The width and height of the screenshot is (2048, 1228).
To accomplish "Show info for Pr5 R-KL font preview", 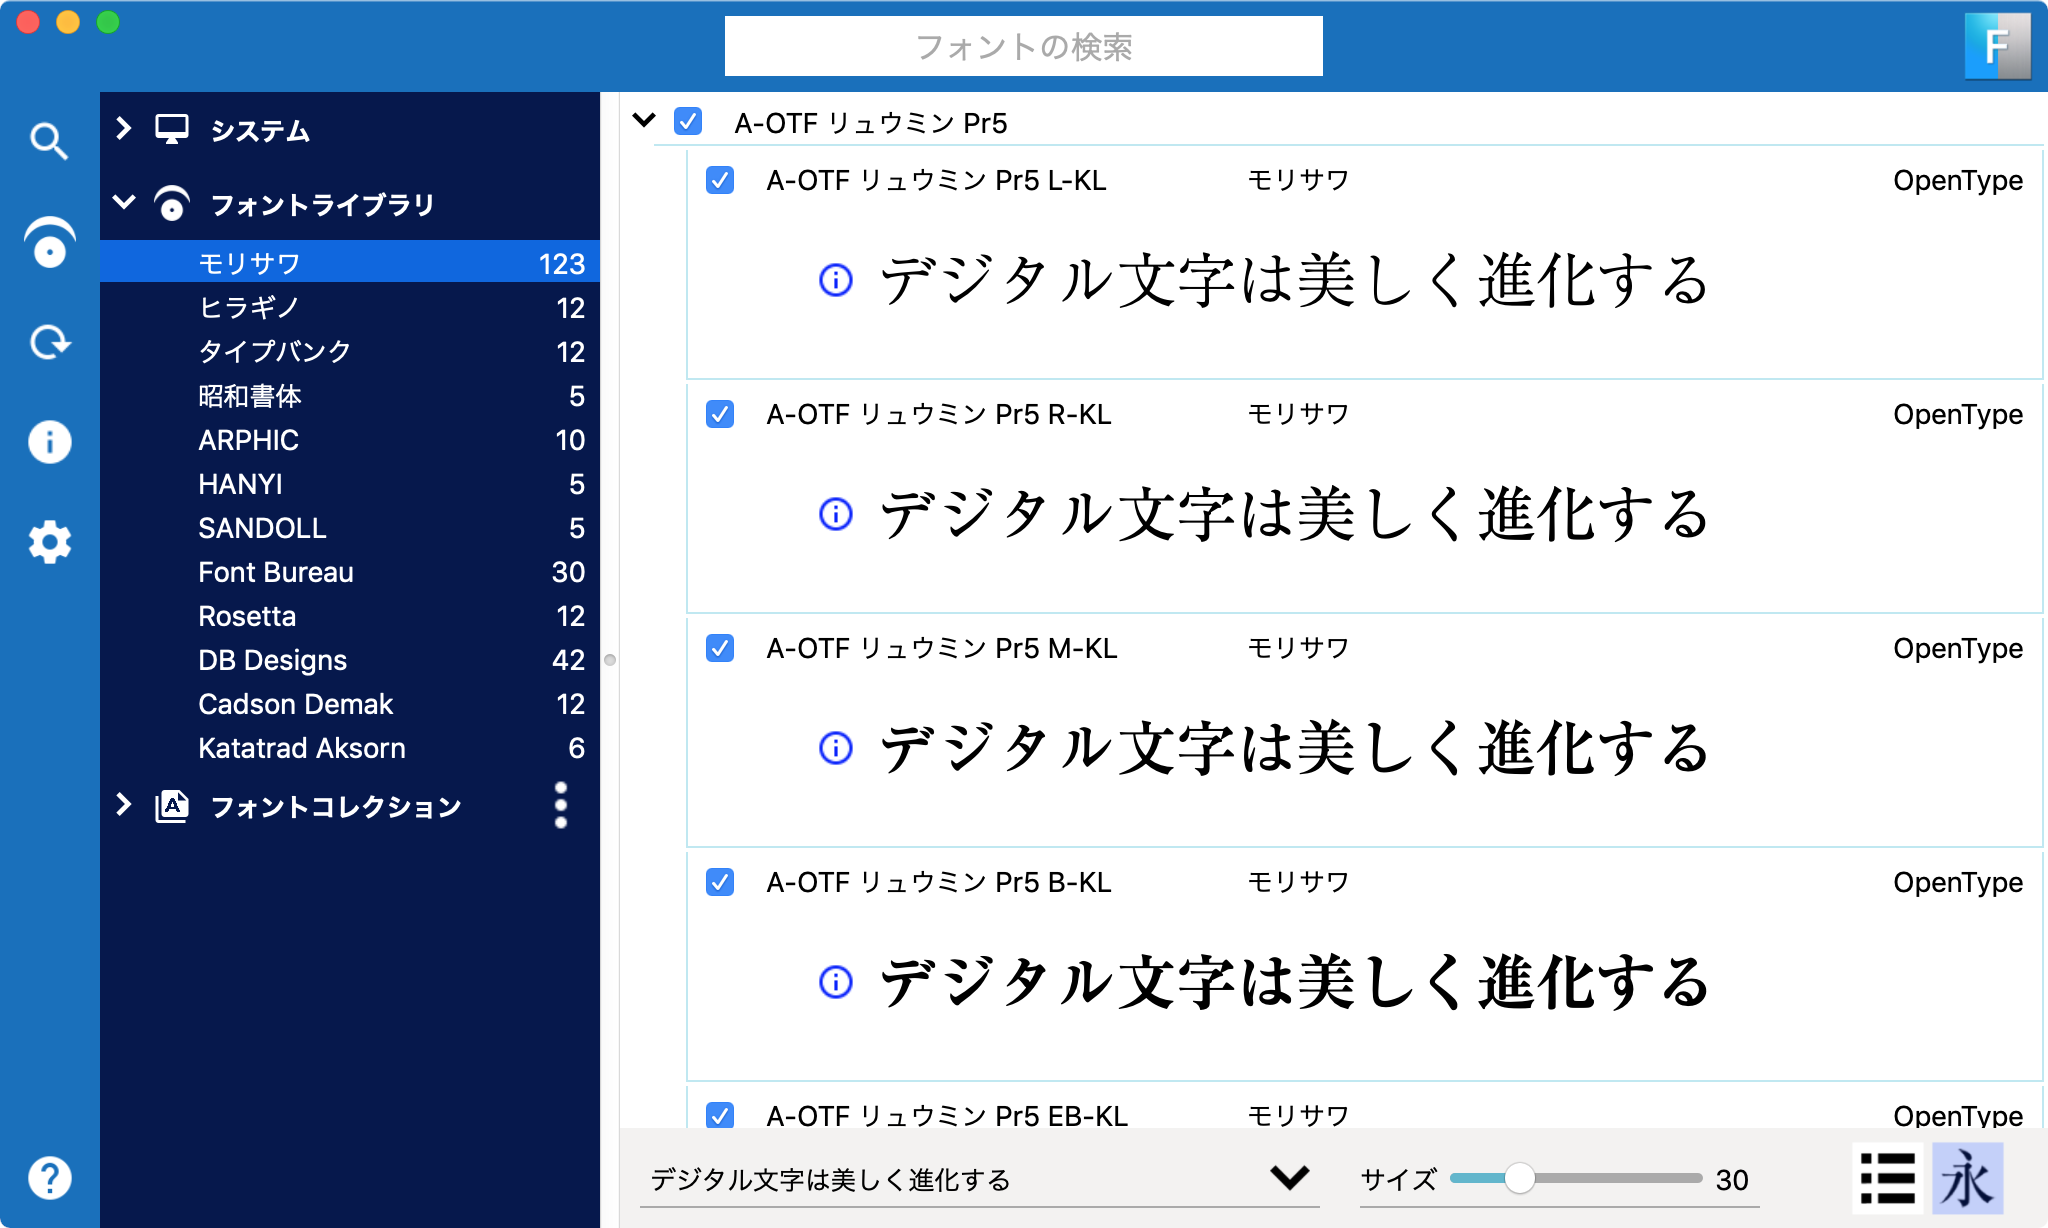I will 836,514.
